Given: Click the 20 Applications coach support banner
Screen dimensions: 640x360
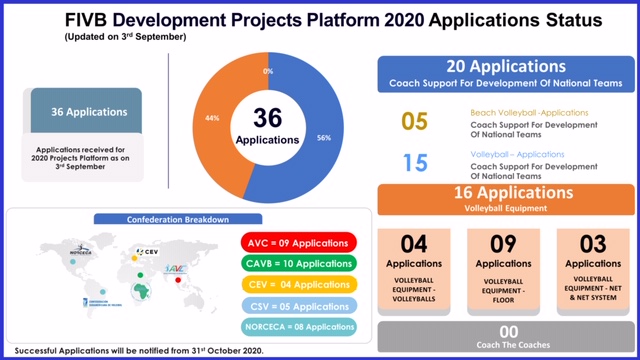Looking at the screenshot, I should pos(506,74).
